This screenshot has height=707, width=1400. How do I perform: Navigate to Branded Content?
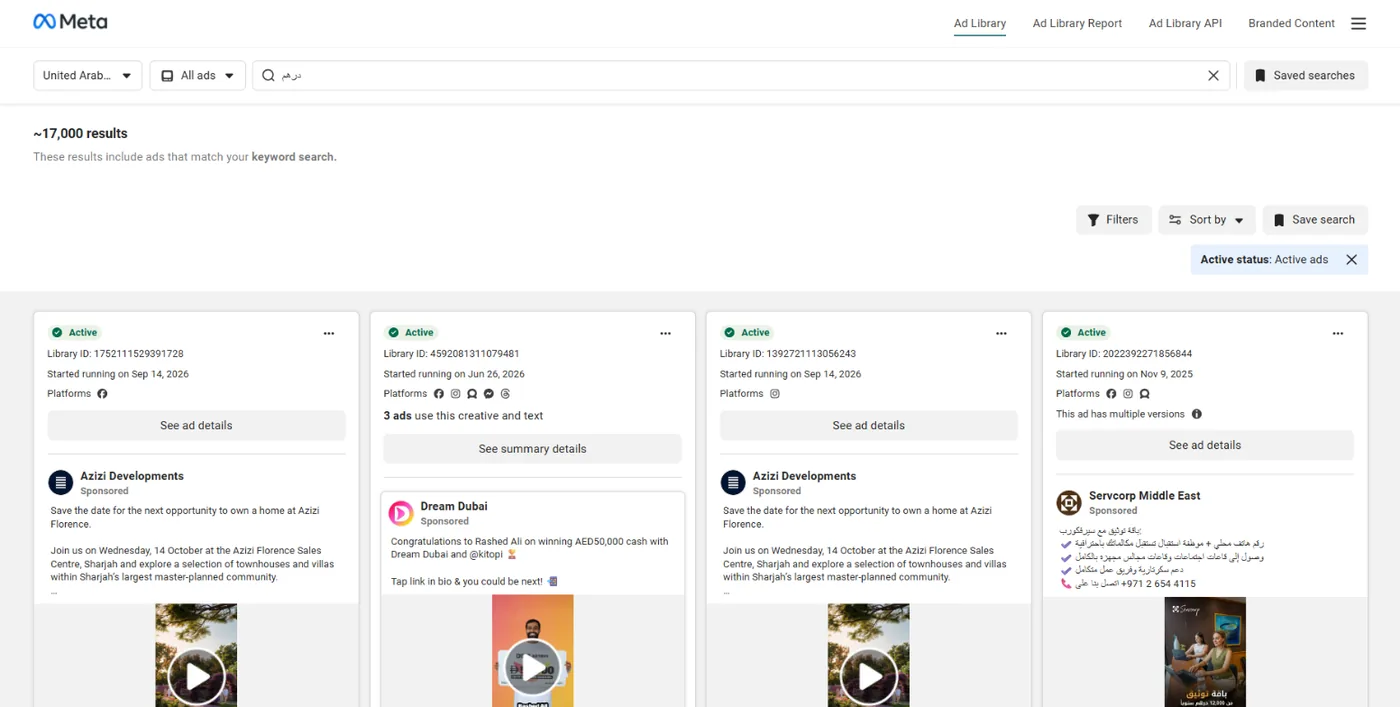(x=1291, y=23)
